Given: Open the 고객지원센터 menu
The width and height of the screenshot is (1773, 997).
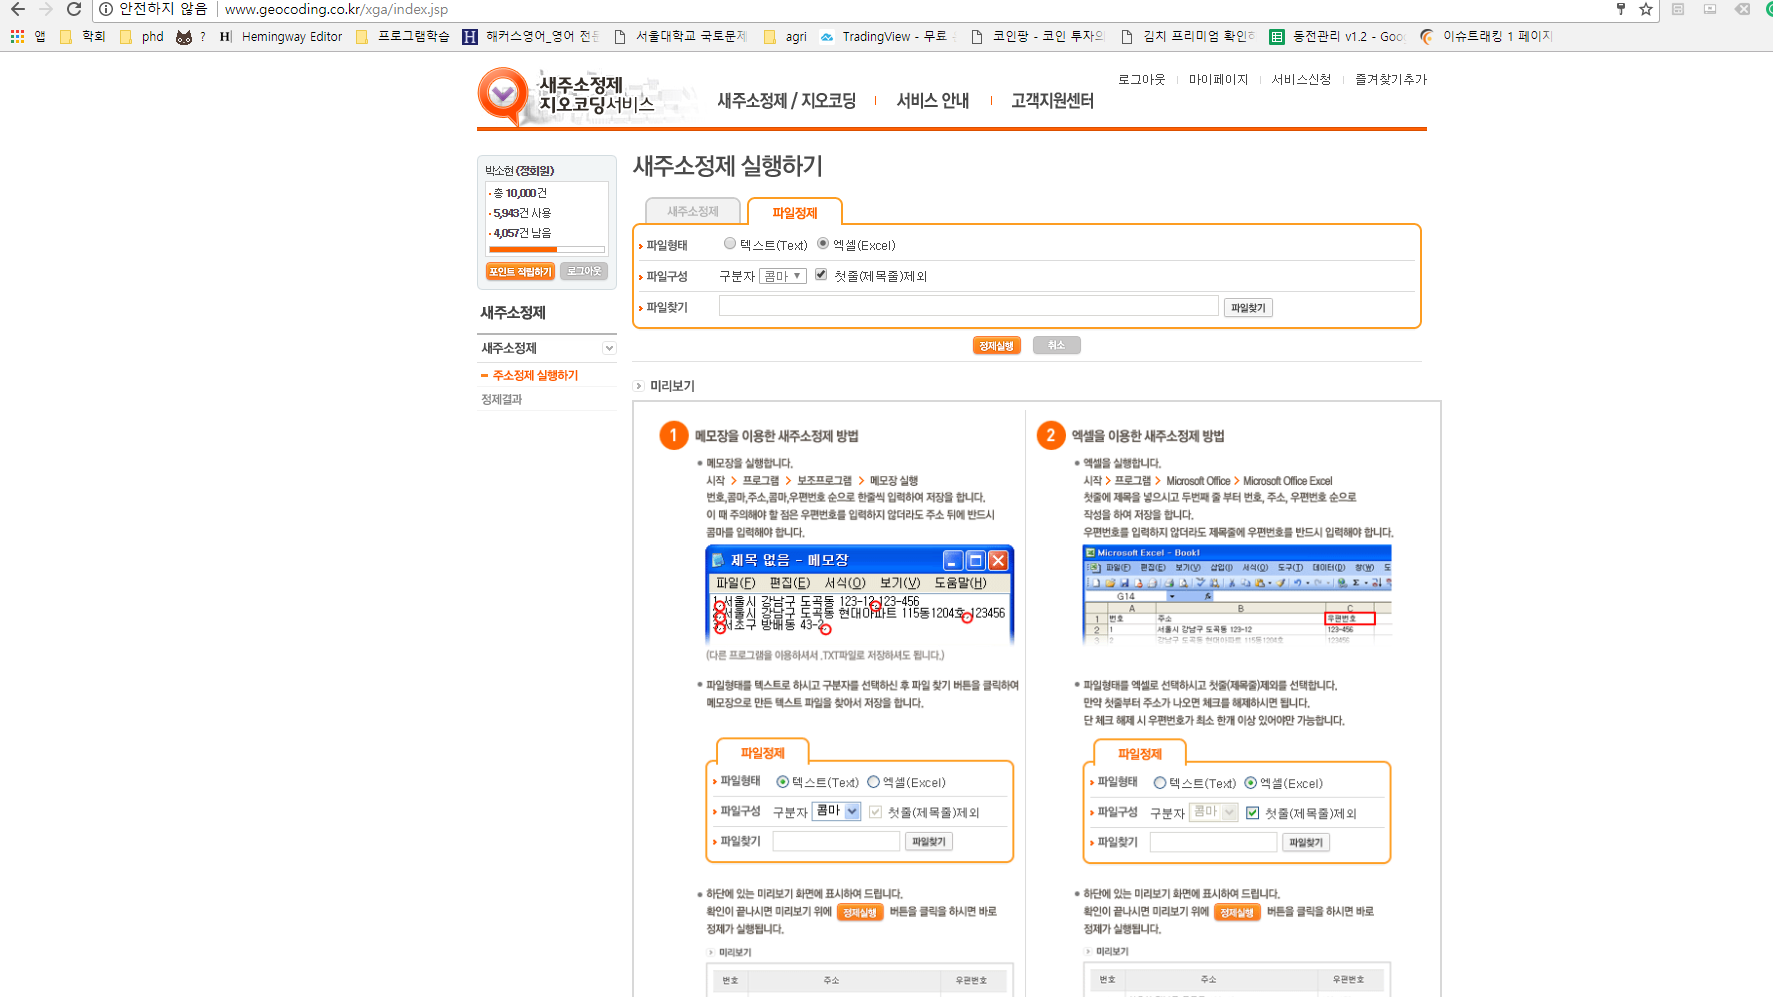Looking at the screenshot, I should tap(1052, 100).
